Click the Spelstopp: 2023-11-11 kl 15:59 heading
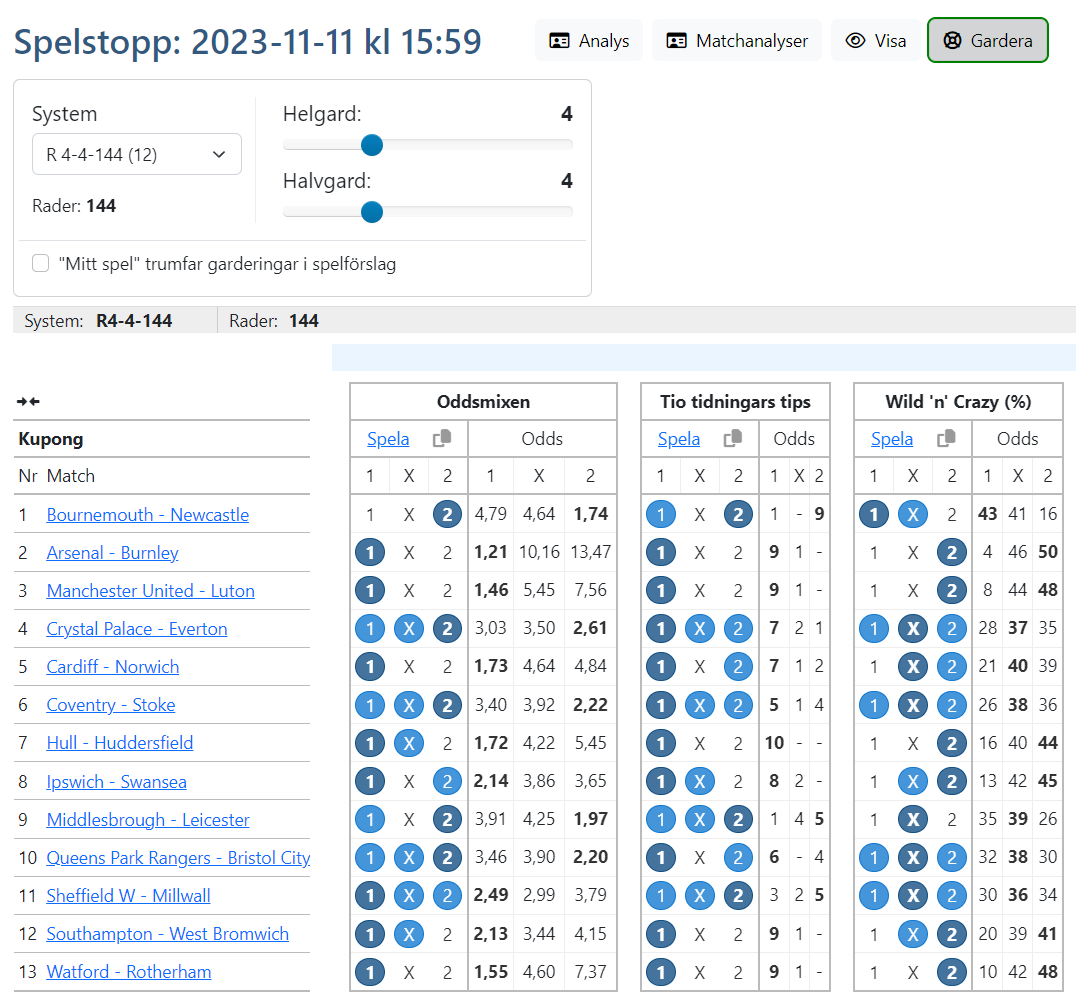Screen dimensions: 1076x999 (248, 42)
